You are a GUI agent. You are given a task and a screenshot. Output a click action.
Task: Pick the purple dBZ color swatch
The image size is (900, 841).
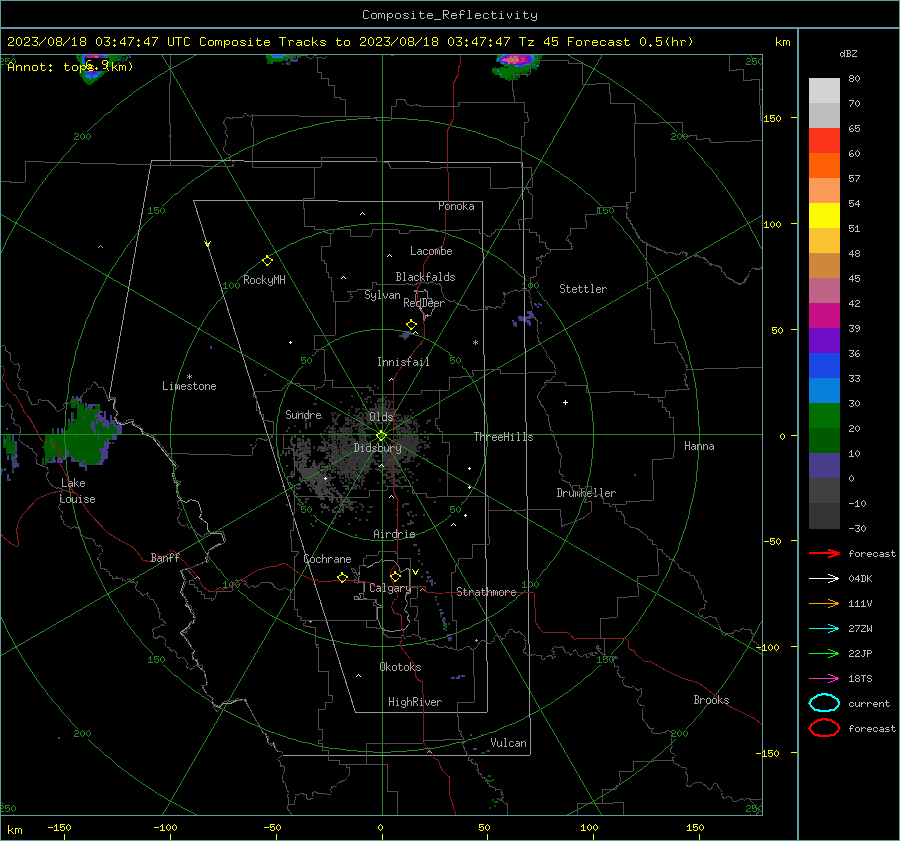824,340
